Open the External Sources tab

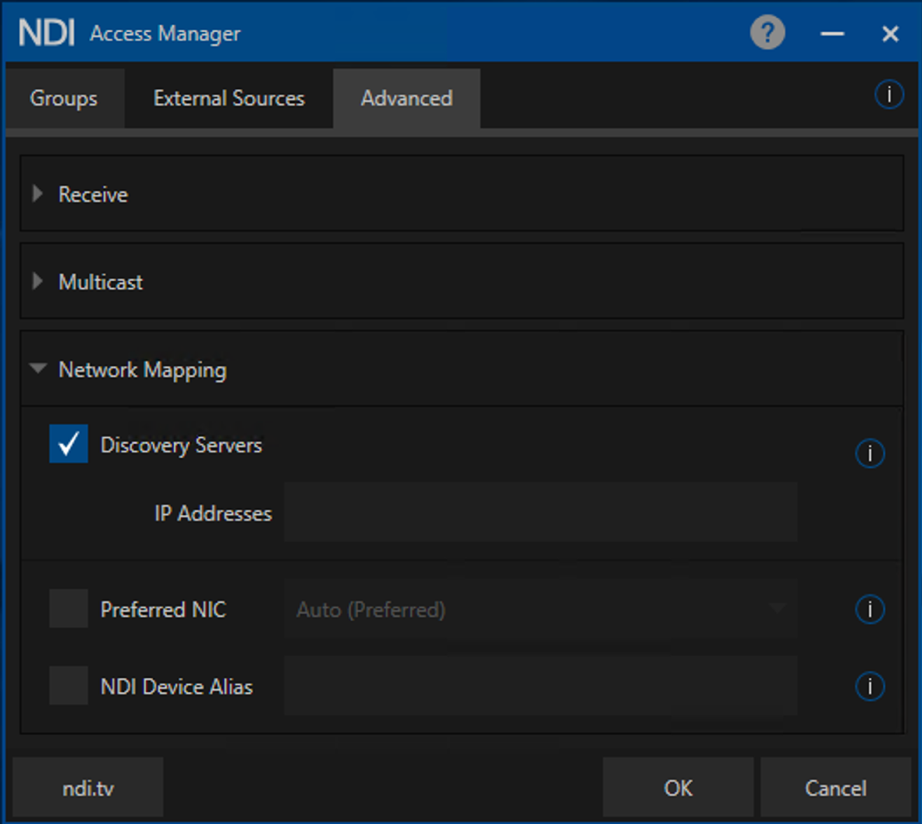click(x=228, y=98)
